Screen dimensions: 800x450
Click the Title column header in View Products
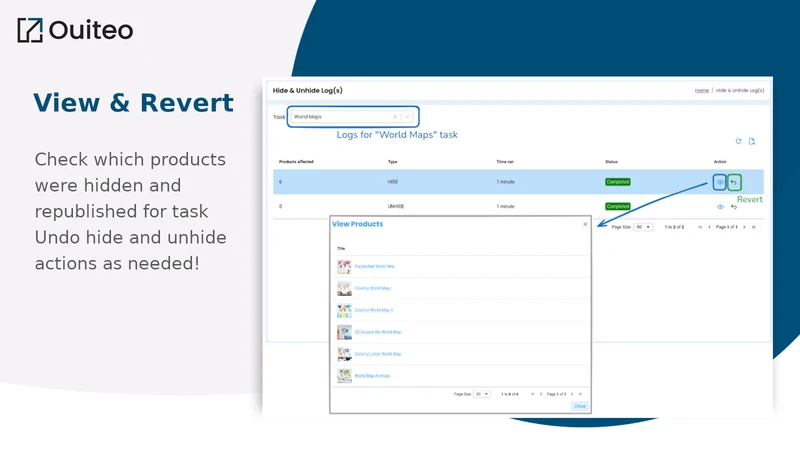341,248
